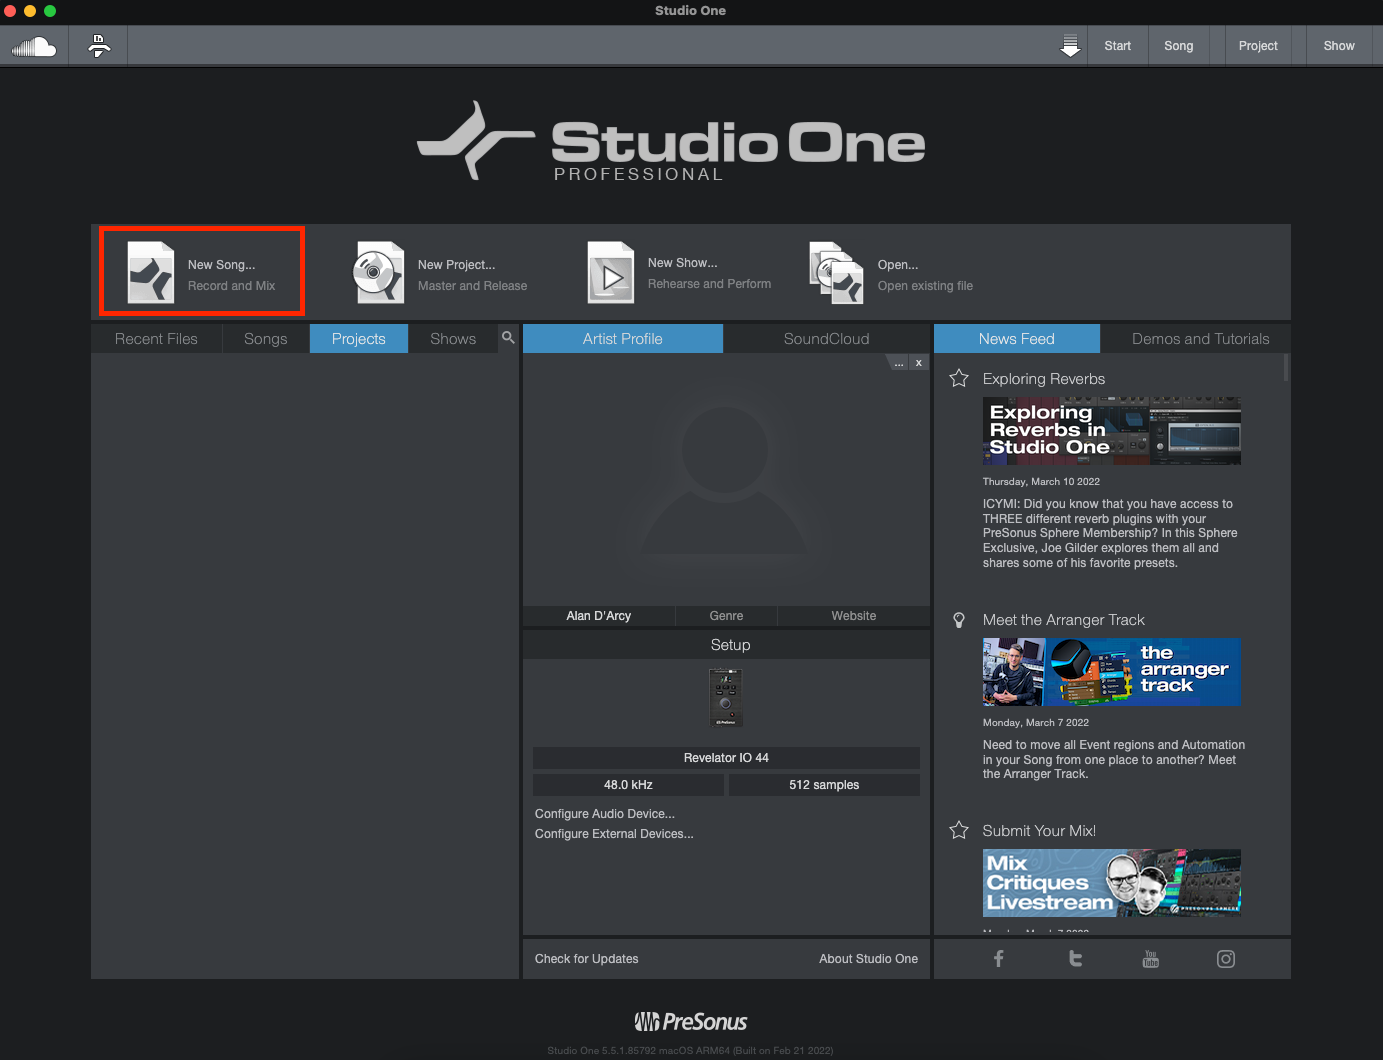1383x1060 pixels.
Task: Click the Revelator IO 44 device image
Action: (x=726, y=698)
